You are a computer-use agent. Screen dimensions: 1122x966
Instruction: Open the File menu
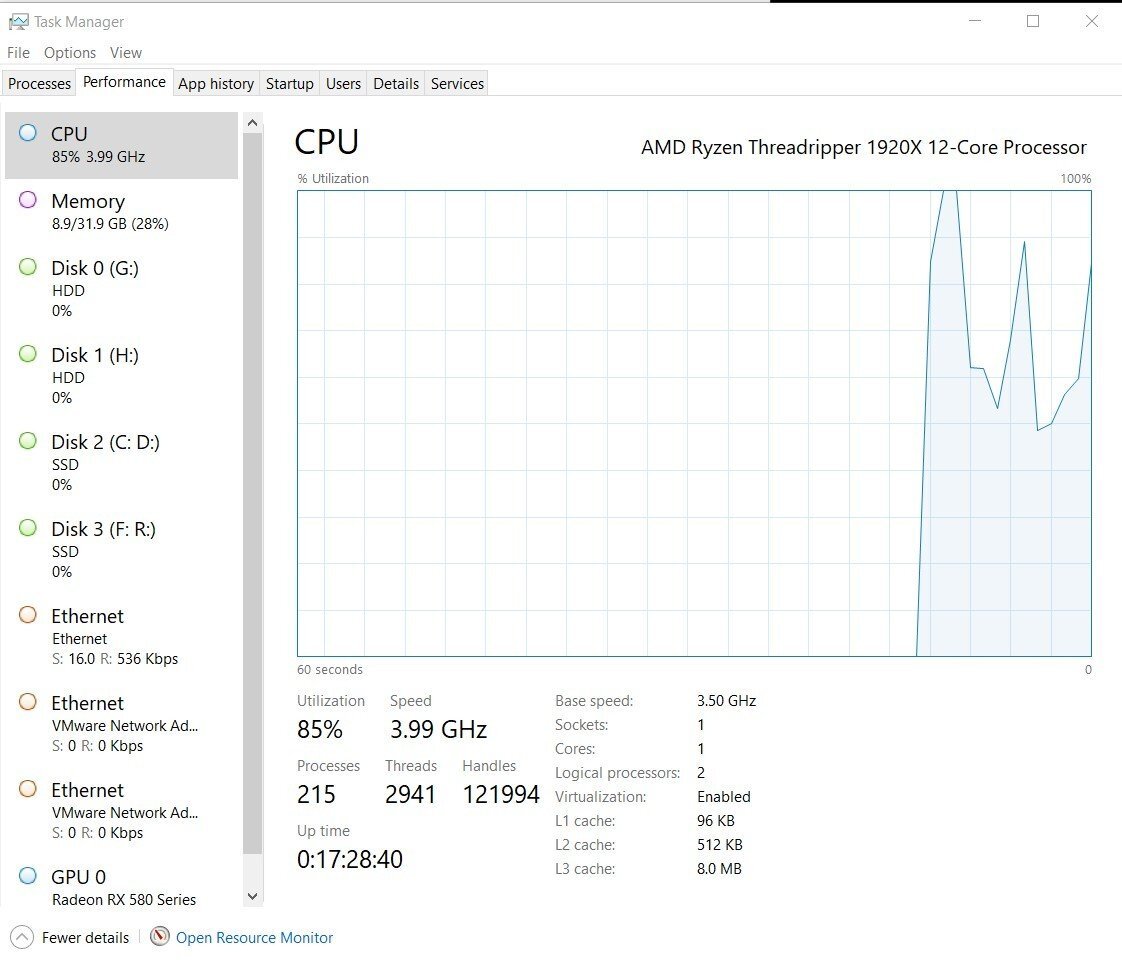click(19, 53)
